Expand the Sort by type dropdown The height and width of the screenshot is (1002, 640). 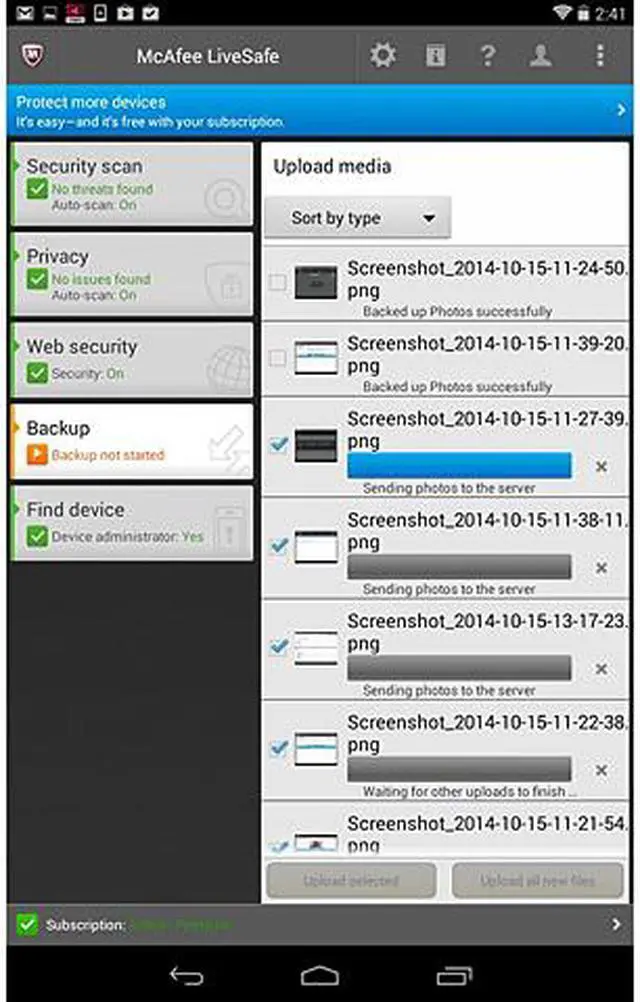358,218
